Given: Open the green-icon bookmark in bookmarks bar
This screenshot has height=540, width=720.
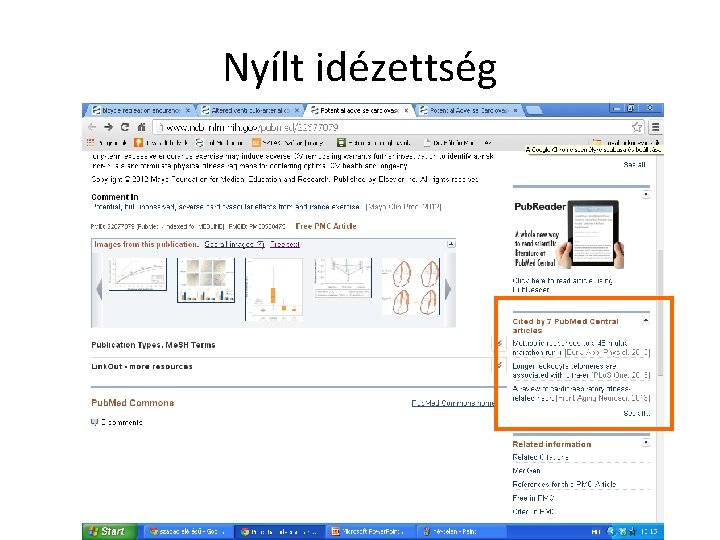Looking at the screenshot, I should [341, 143].
